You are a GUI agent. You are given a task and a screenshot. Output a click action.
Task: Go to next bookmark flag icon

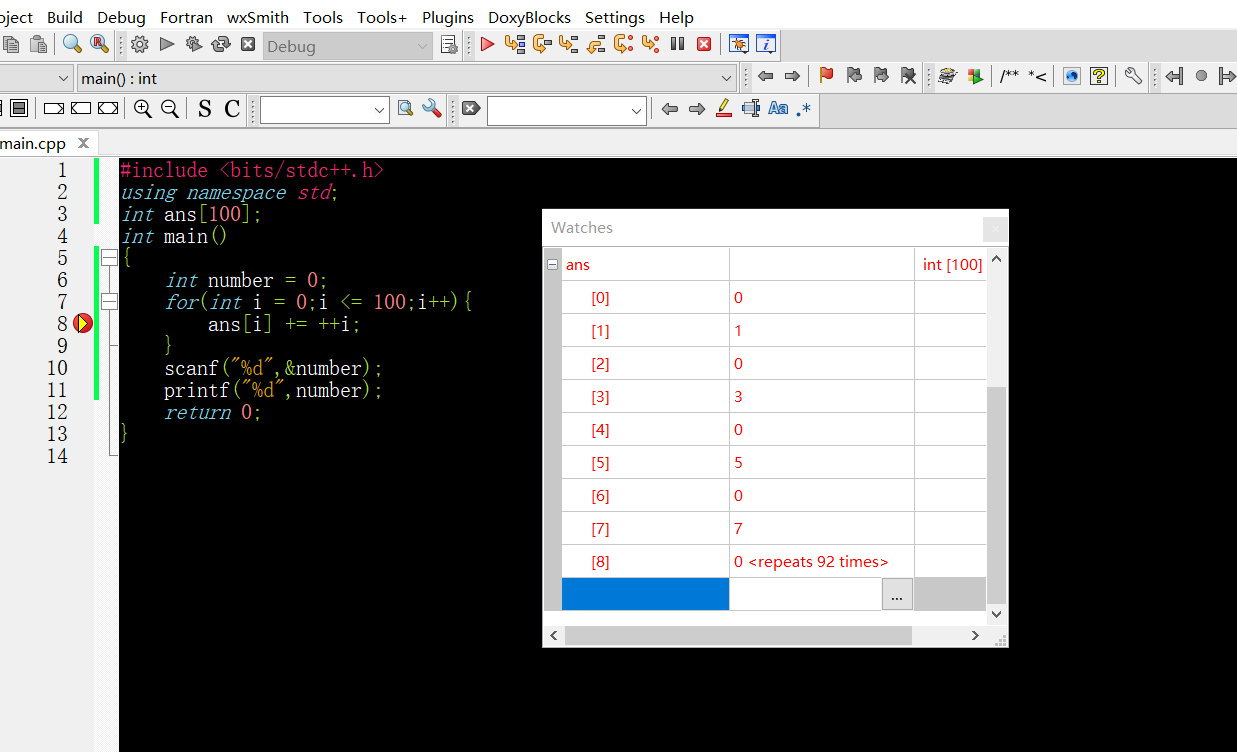(881, 76)
